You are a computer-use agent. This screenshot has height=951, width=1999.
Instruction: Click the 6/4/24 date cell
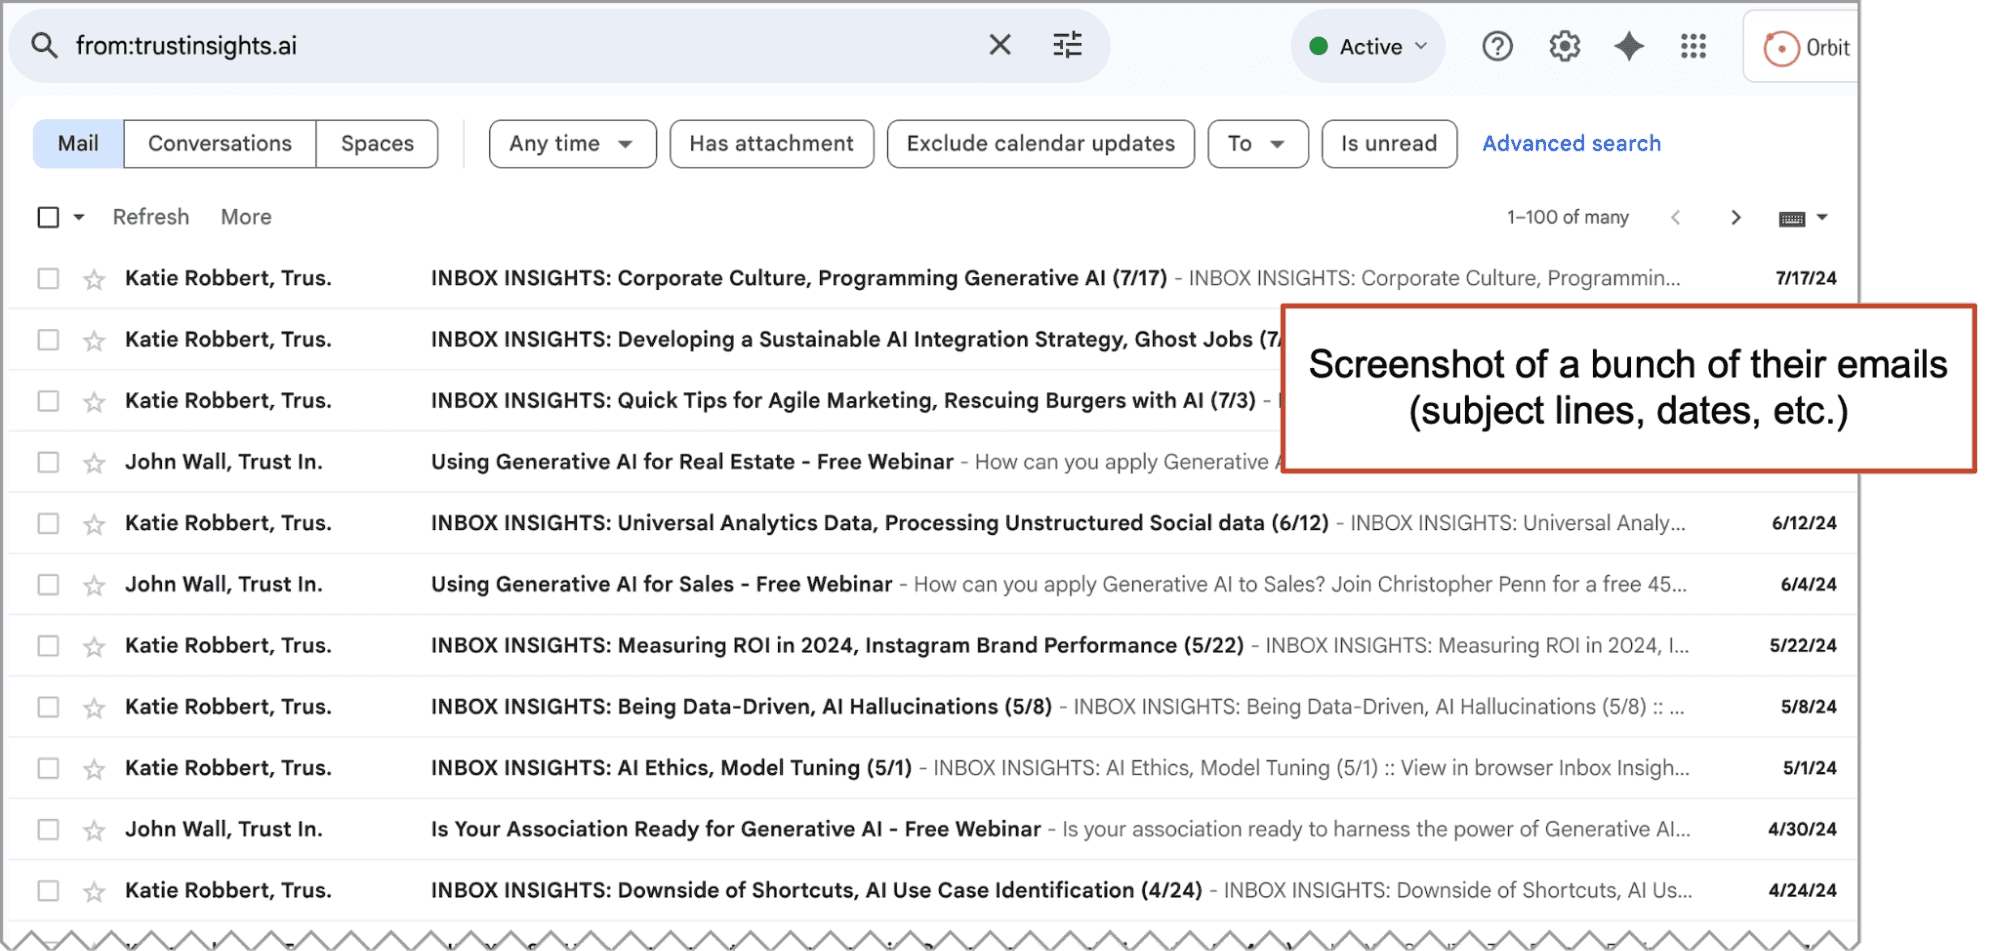point(1808,584)
